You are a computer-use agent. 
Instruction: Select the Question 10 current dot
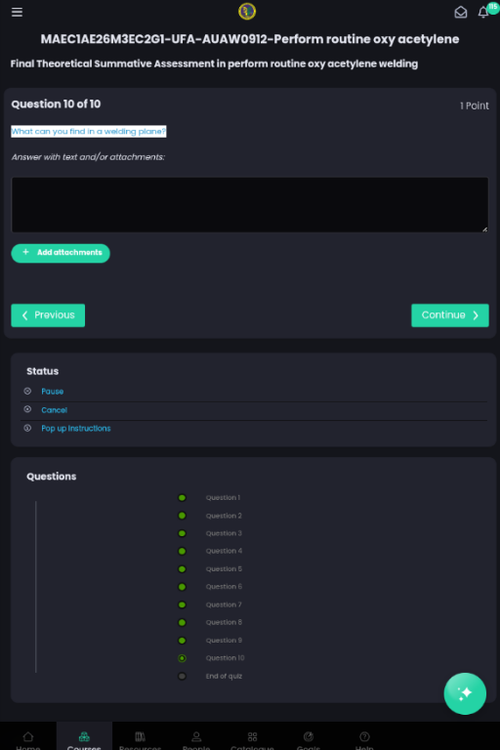[182, 658]
